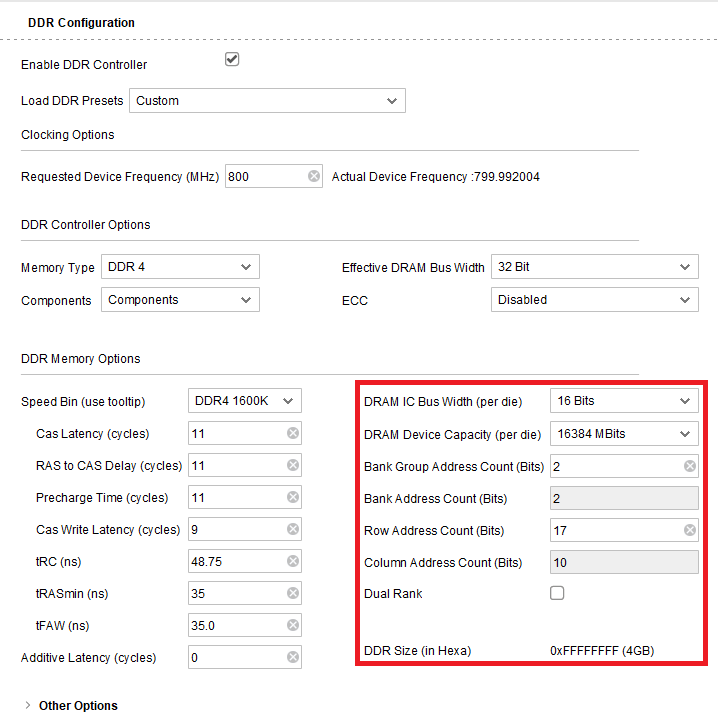This screenshot has height=717, width=718.
Task: Click the DDR Configuration heading
Action: tap(81, 22)
